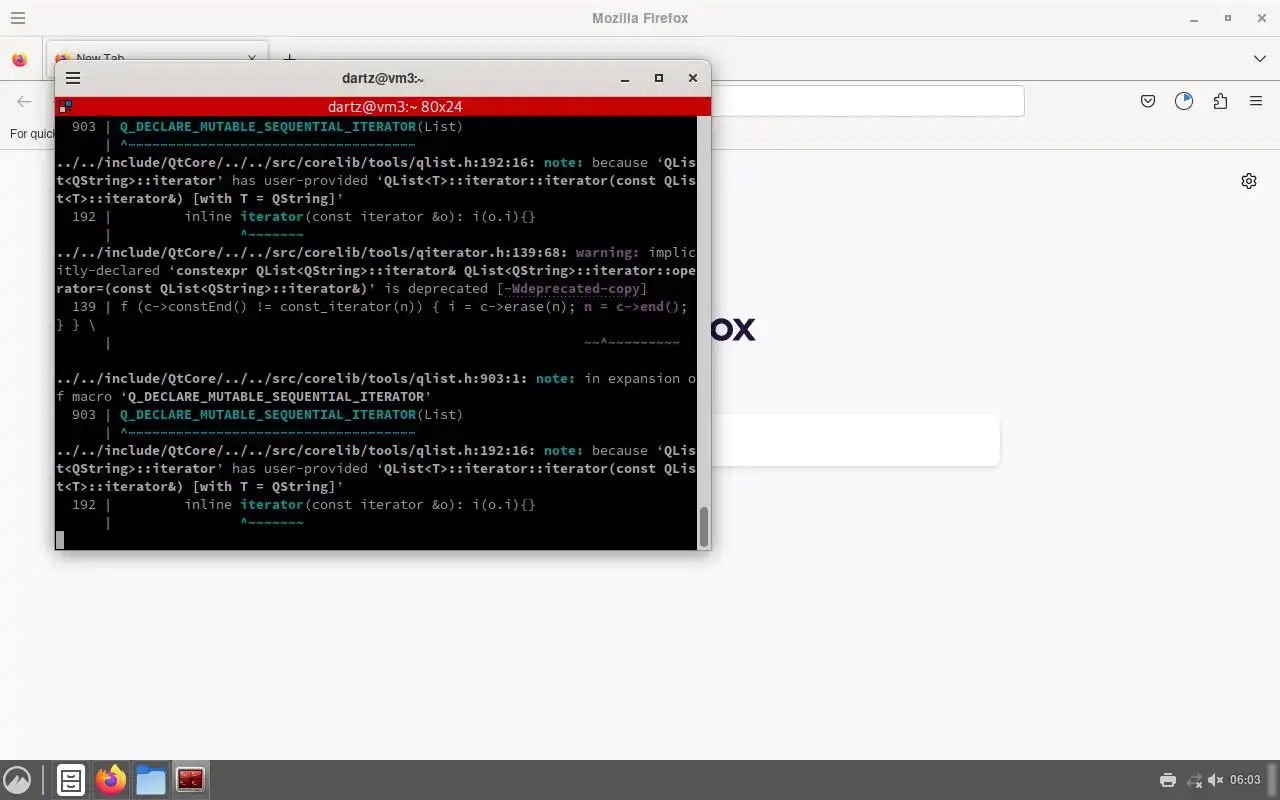
Task: Minimize the dartz@vm3 terminal window
Action: 625,78
